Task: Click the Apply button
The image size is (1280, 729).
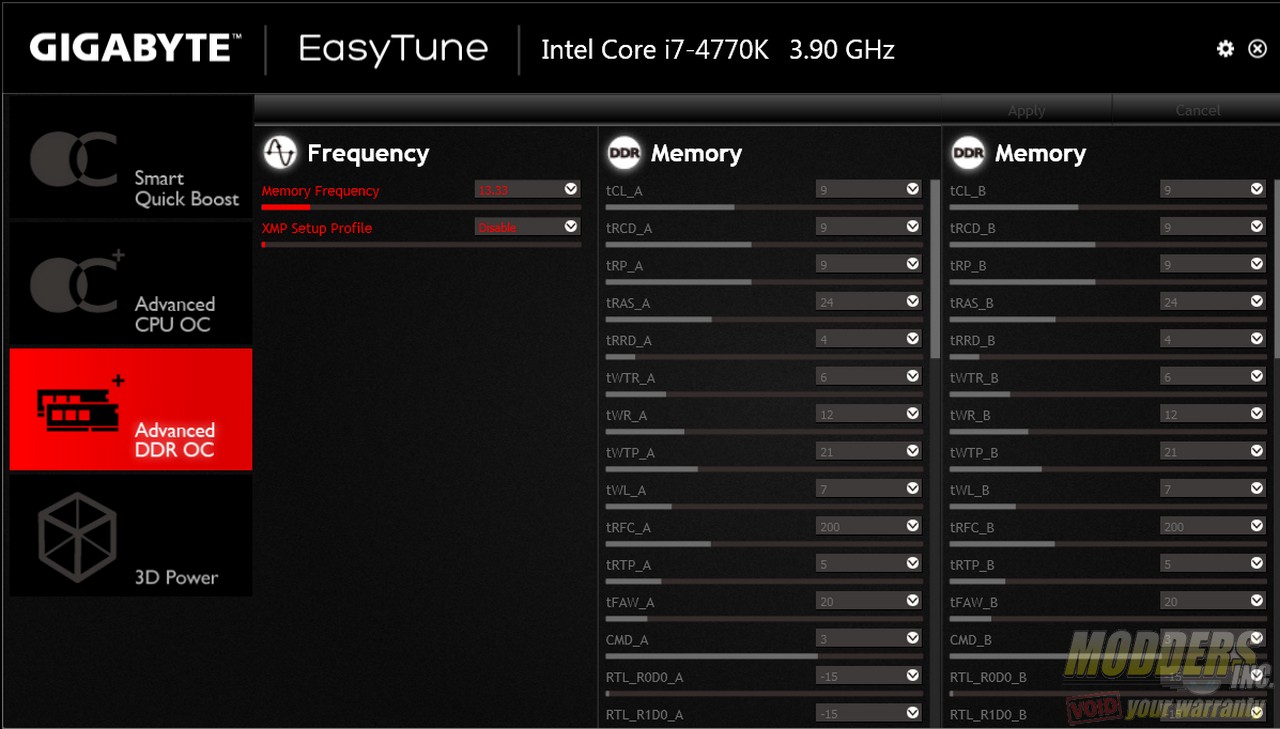Action: tap(1027, 110)
